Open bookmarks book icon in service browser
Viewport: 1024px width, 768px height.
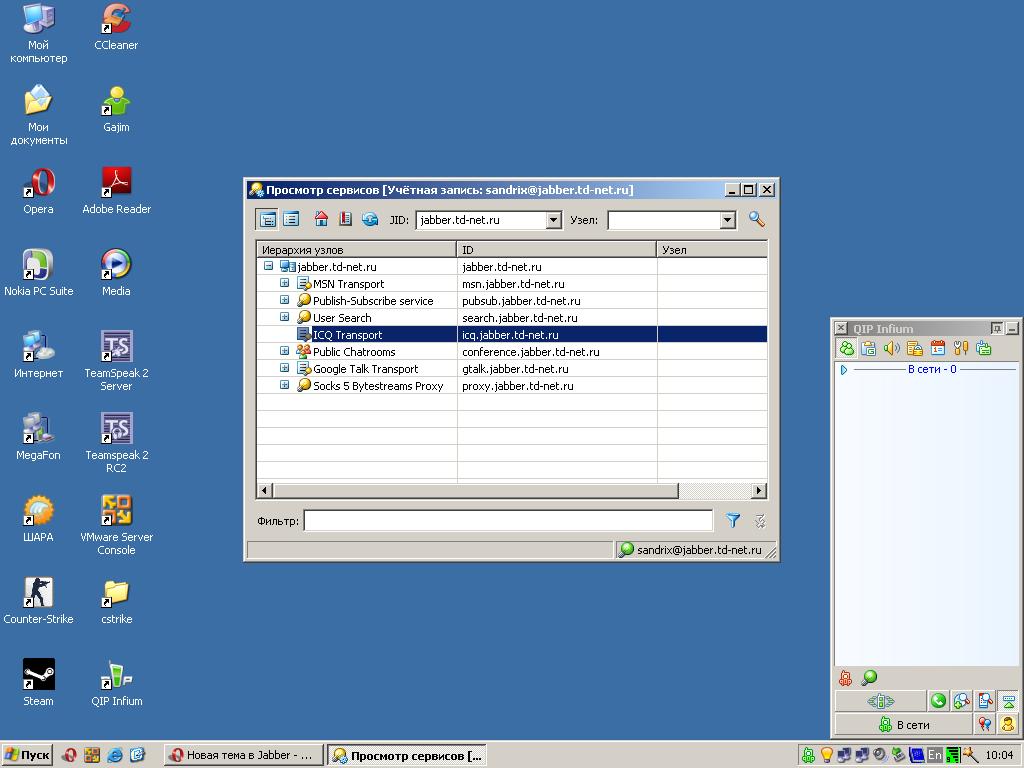coord(345,219)
